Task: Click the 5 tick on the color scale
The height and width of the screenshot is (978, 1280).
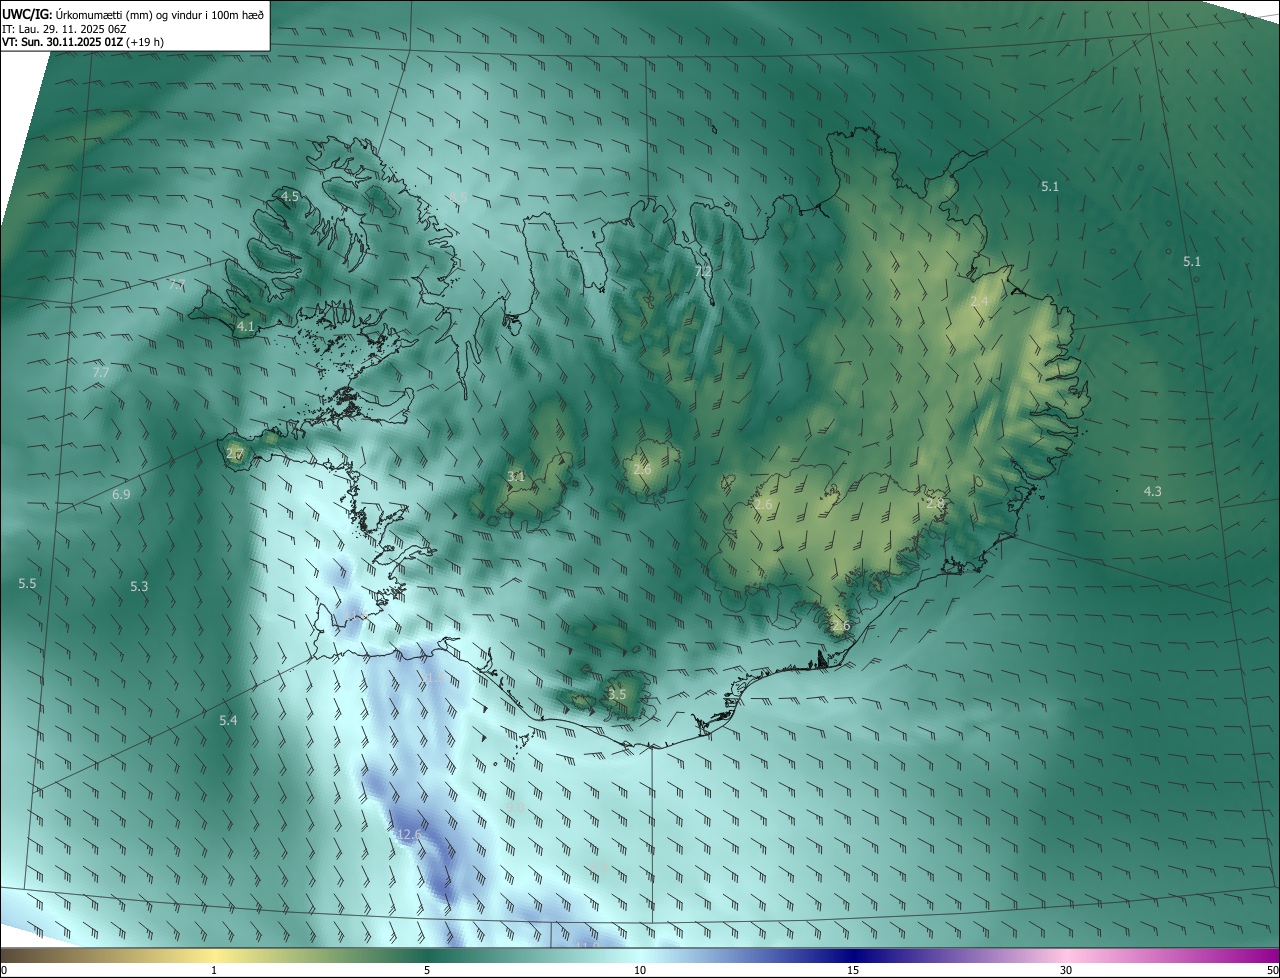Action: [x=427, y=970]
